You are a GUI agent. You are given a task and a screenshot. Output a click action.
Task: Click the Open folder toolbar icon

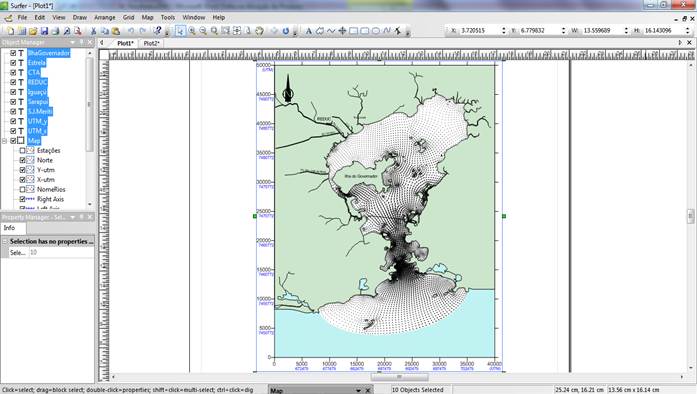coord(33,31)
